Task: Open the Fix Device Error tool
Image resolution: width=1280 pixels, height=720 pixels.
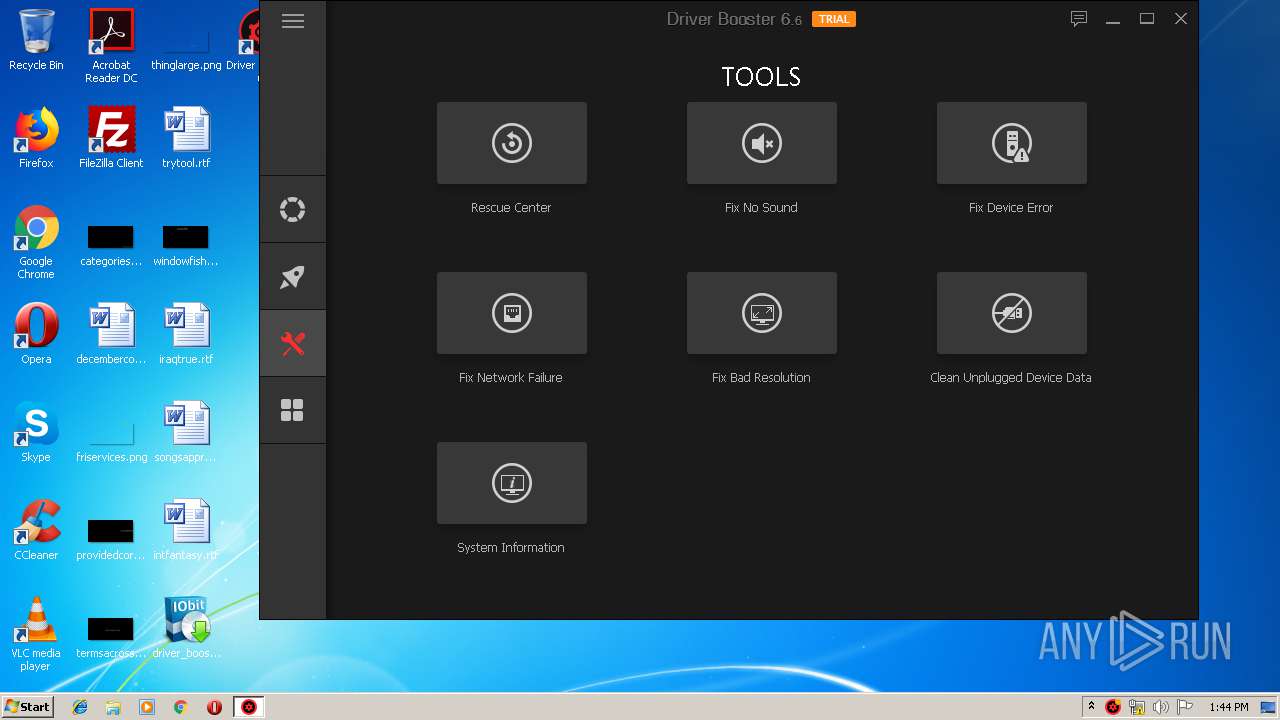Action: (1011, 143)
